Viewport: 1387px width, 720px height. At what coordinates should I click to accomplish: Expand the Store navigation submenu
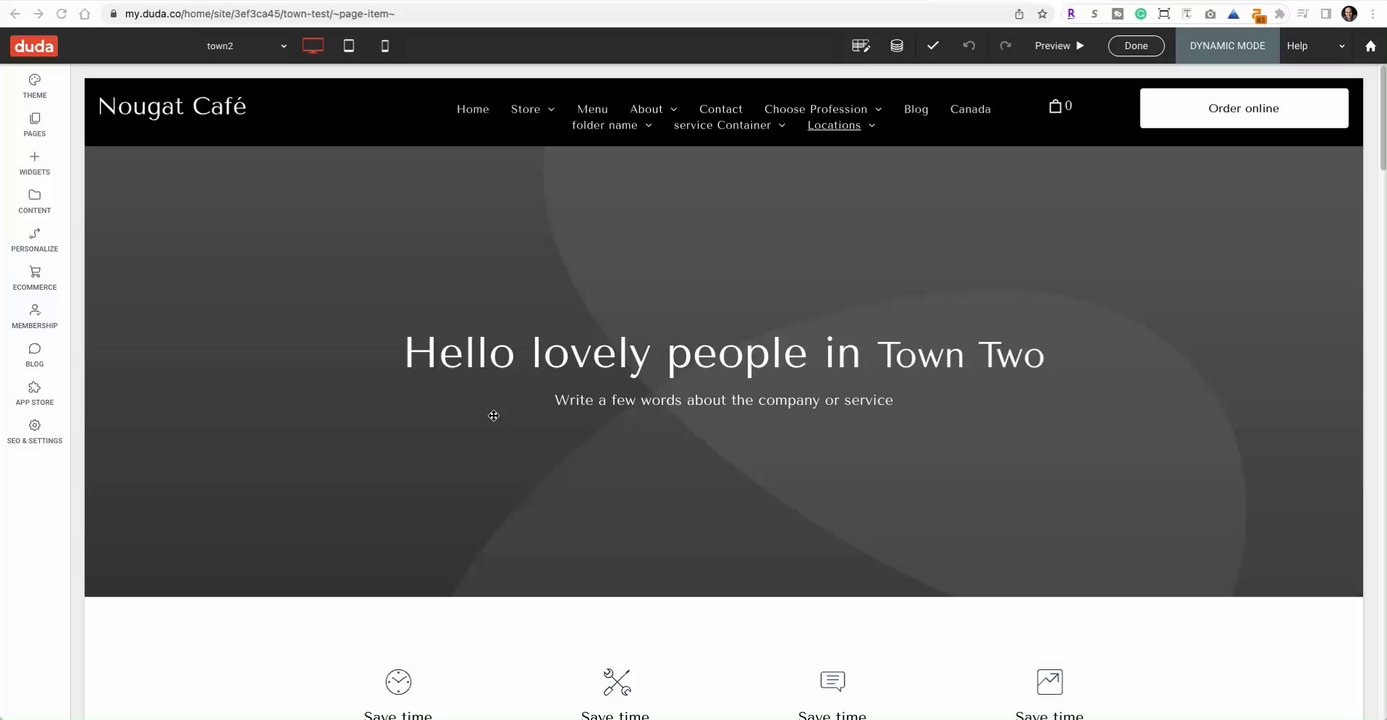533,109
